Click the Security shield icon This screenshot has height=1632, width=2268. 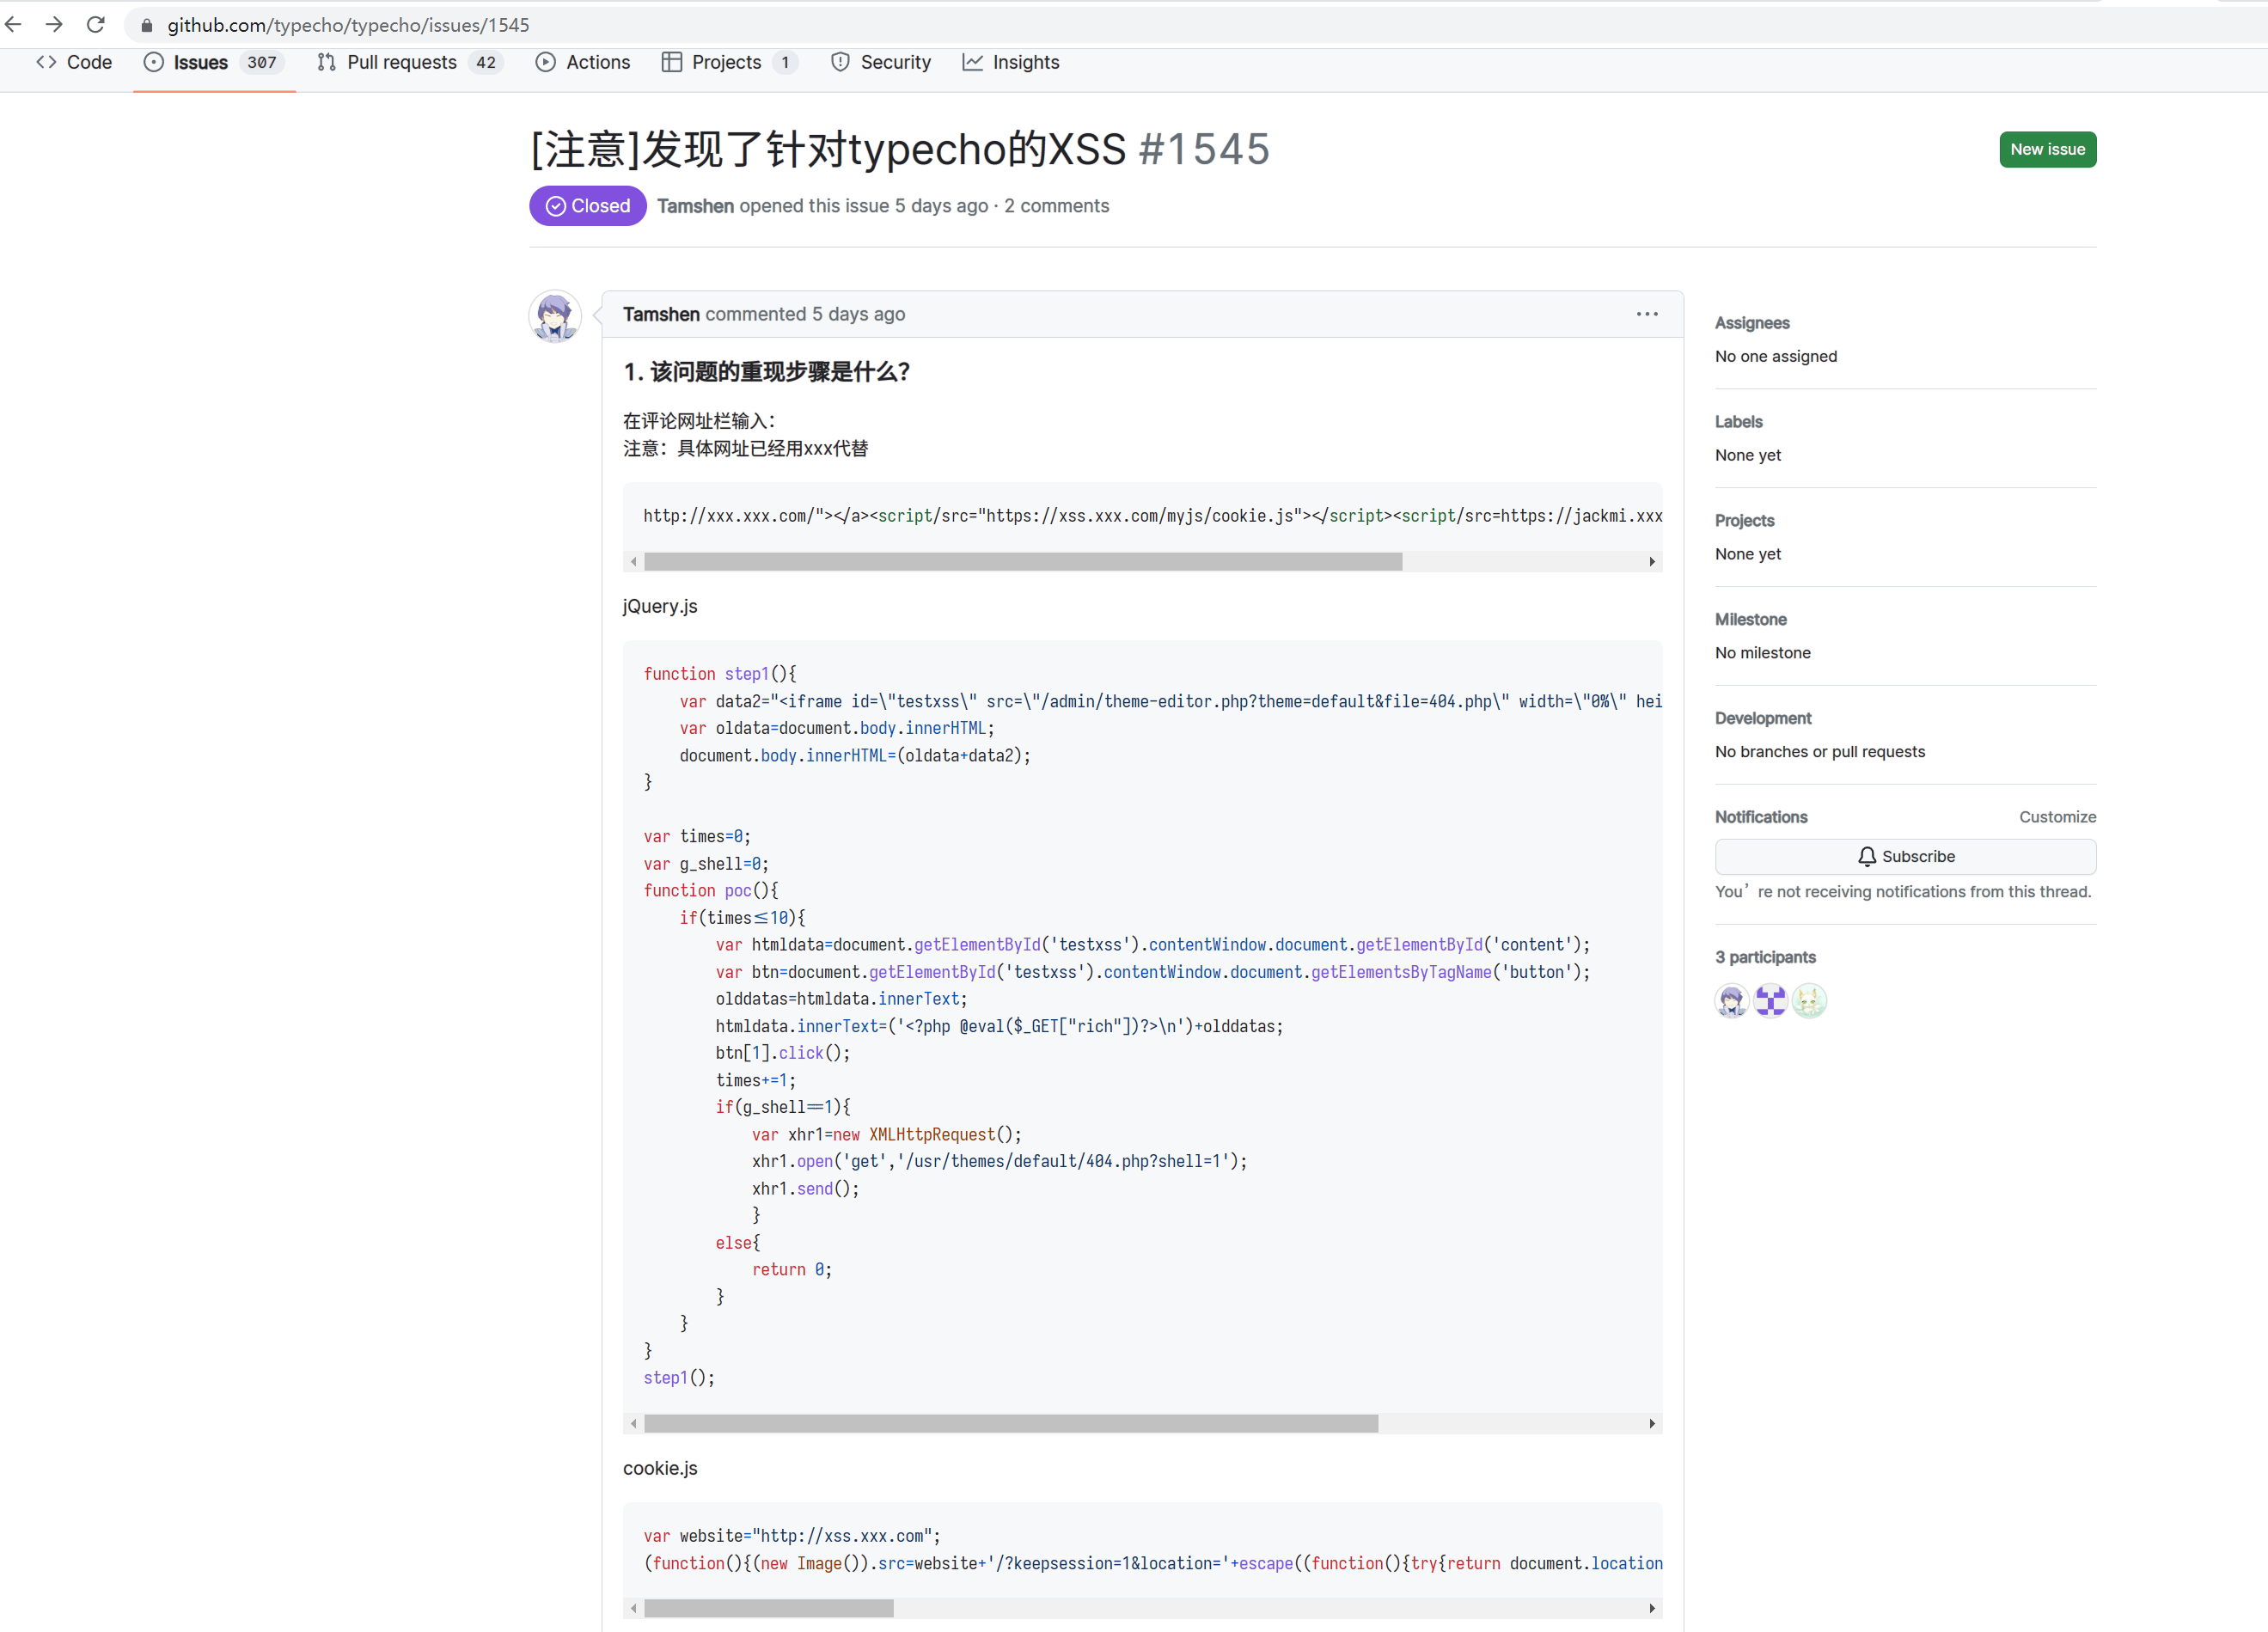(x=840, y=62)
